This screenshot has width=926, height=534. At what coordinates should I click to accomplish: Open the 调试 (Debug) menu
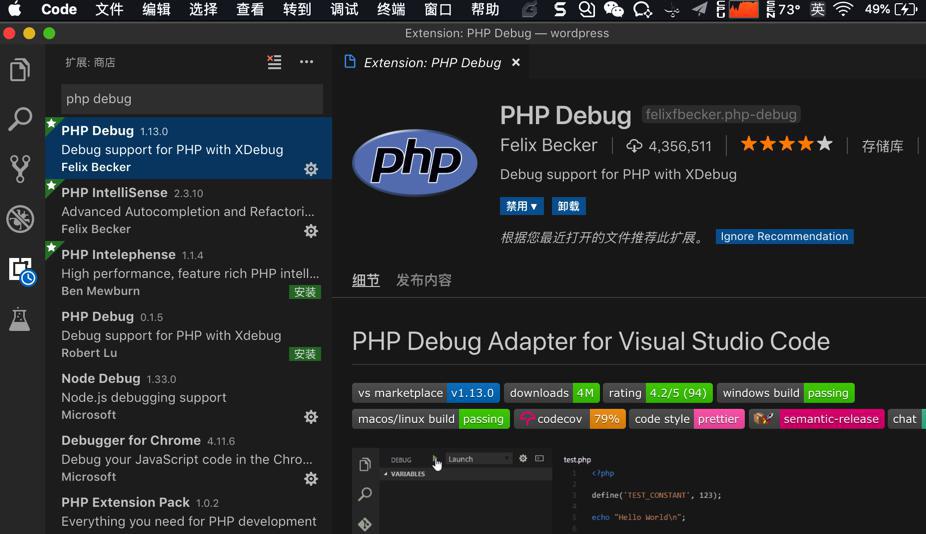[344, 9]
